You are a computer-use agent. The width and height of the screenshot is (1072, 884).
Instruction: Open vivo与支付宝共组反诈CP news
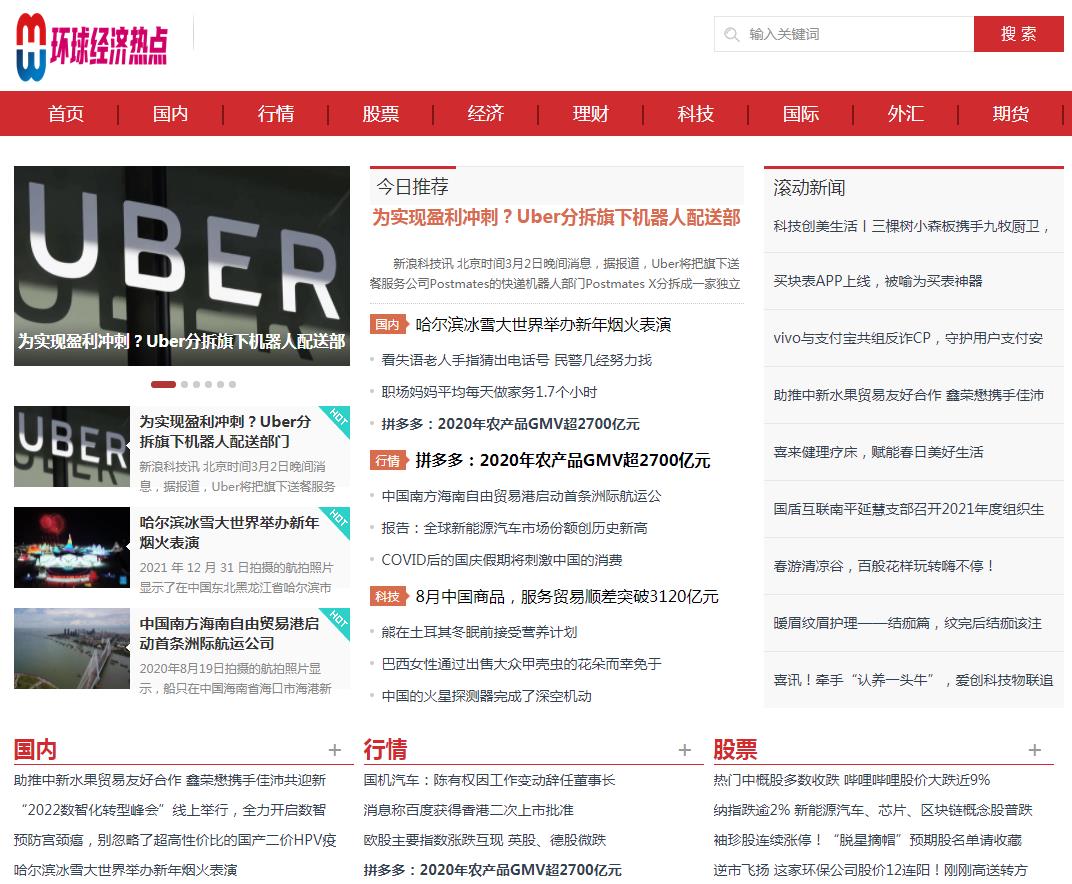pyautogui.click(x=908, y=338)
